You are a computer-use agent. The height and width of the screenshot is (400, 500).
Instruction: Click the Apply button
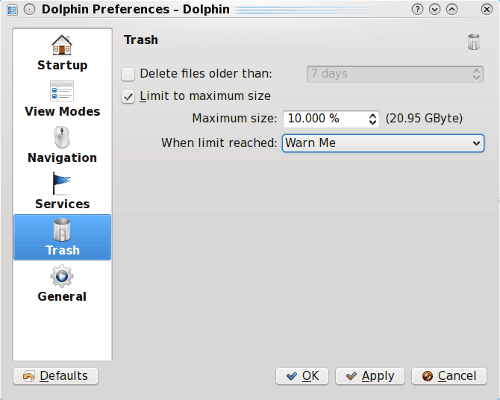click(x=370, y=376)
